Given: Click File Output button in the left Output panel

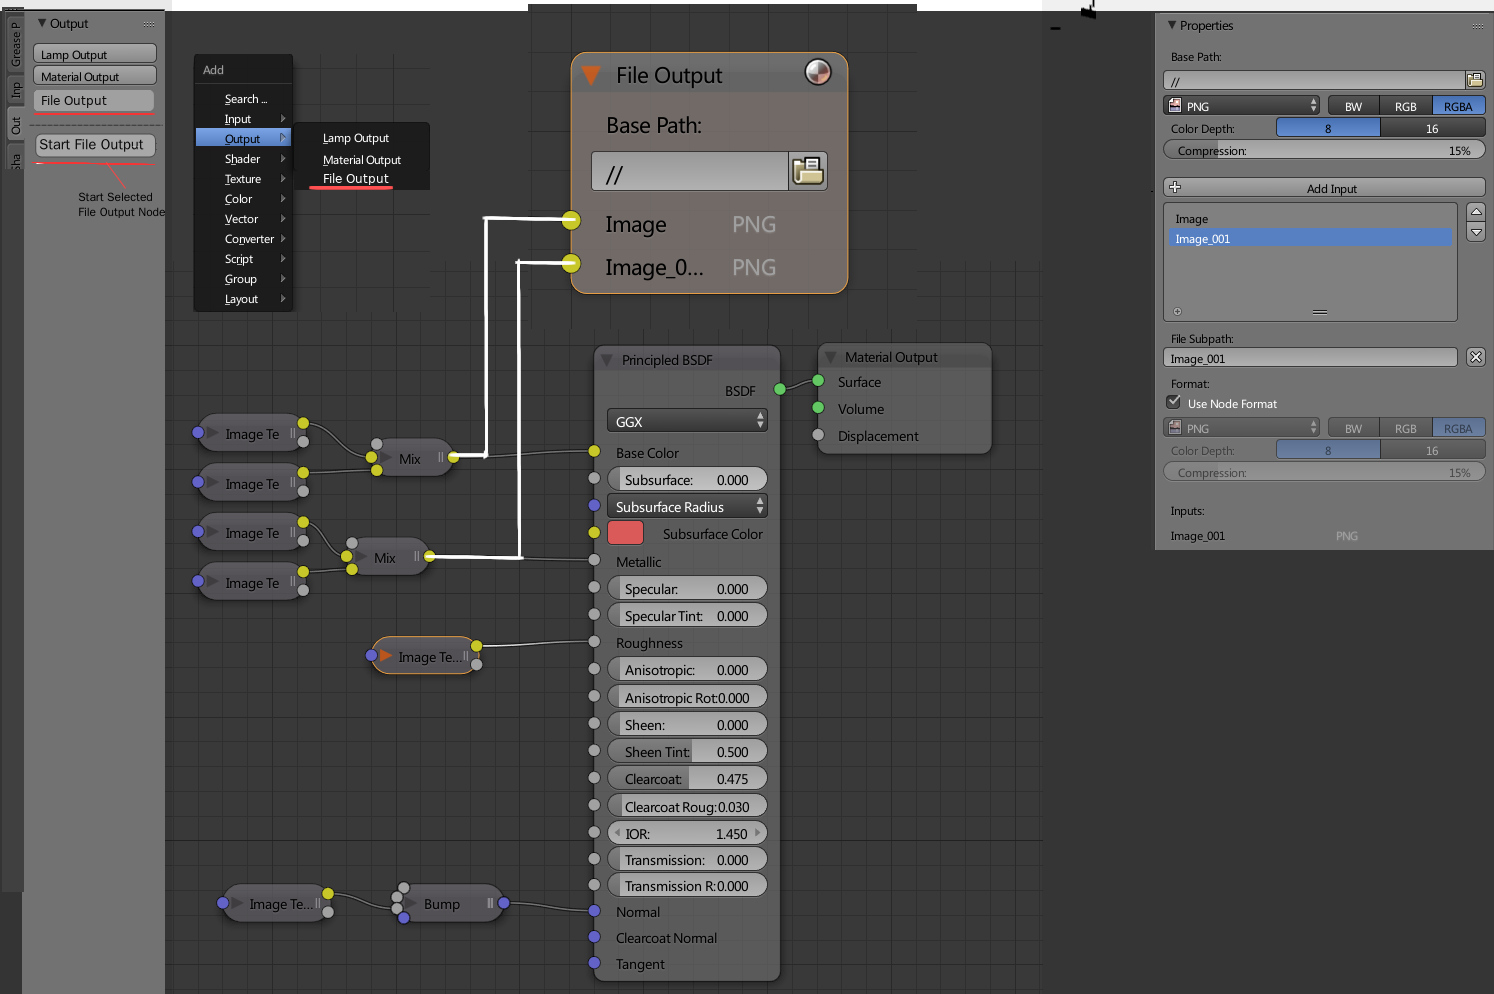Looking at the screenshot, I should pyautogui.click(x=95, y=100).
